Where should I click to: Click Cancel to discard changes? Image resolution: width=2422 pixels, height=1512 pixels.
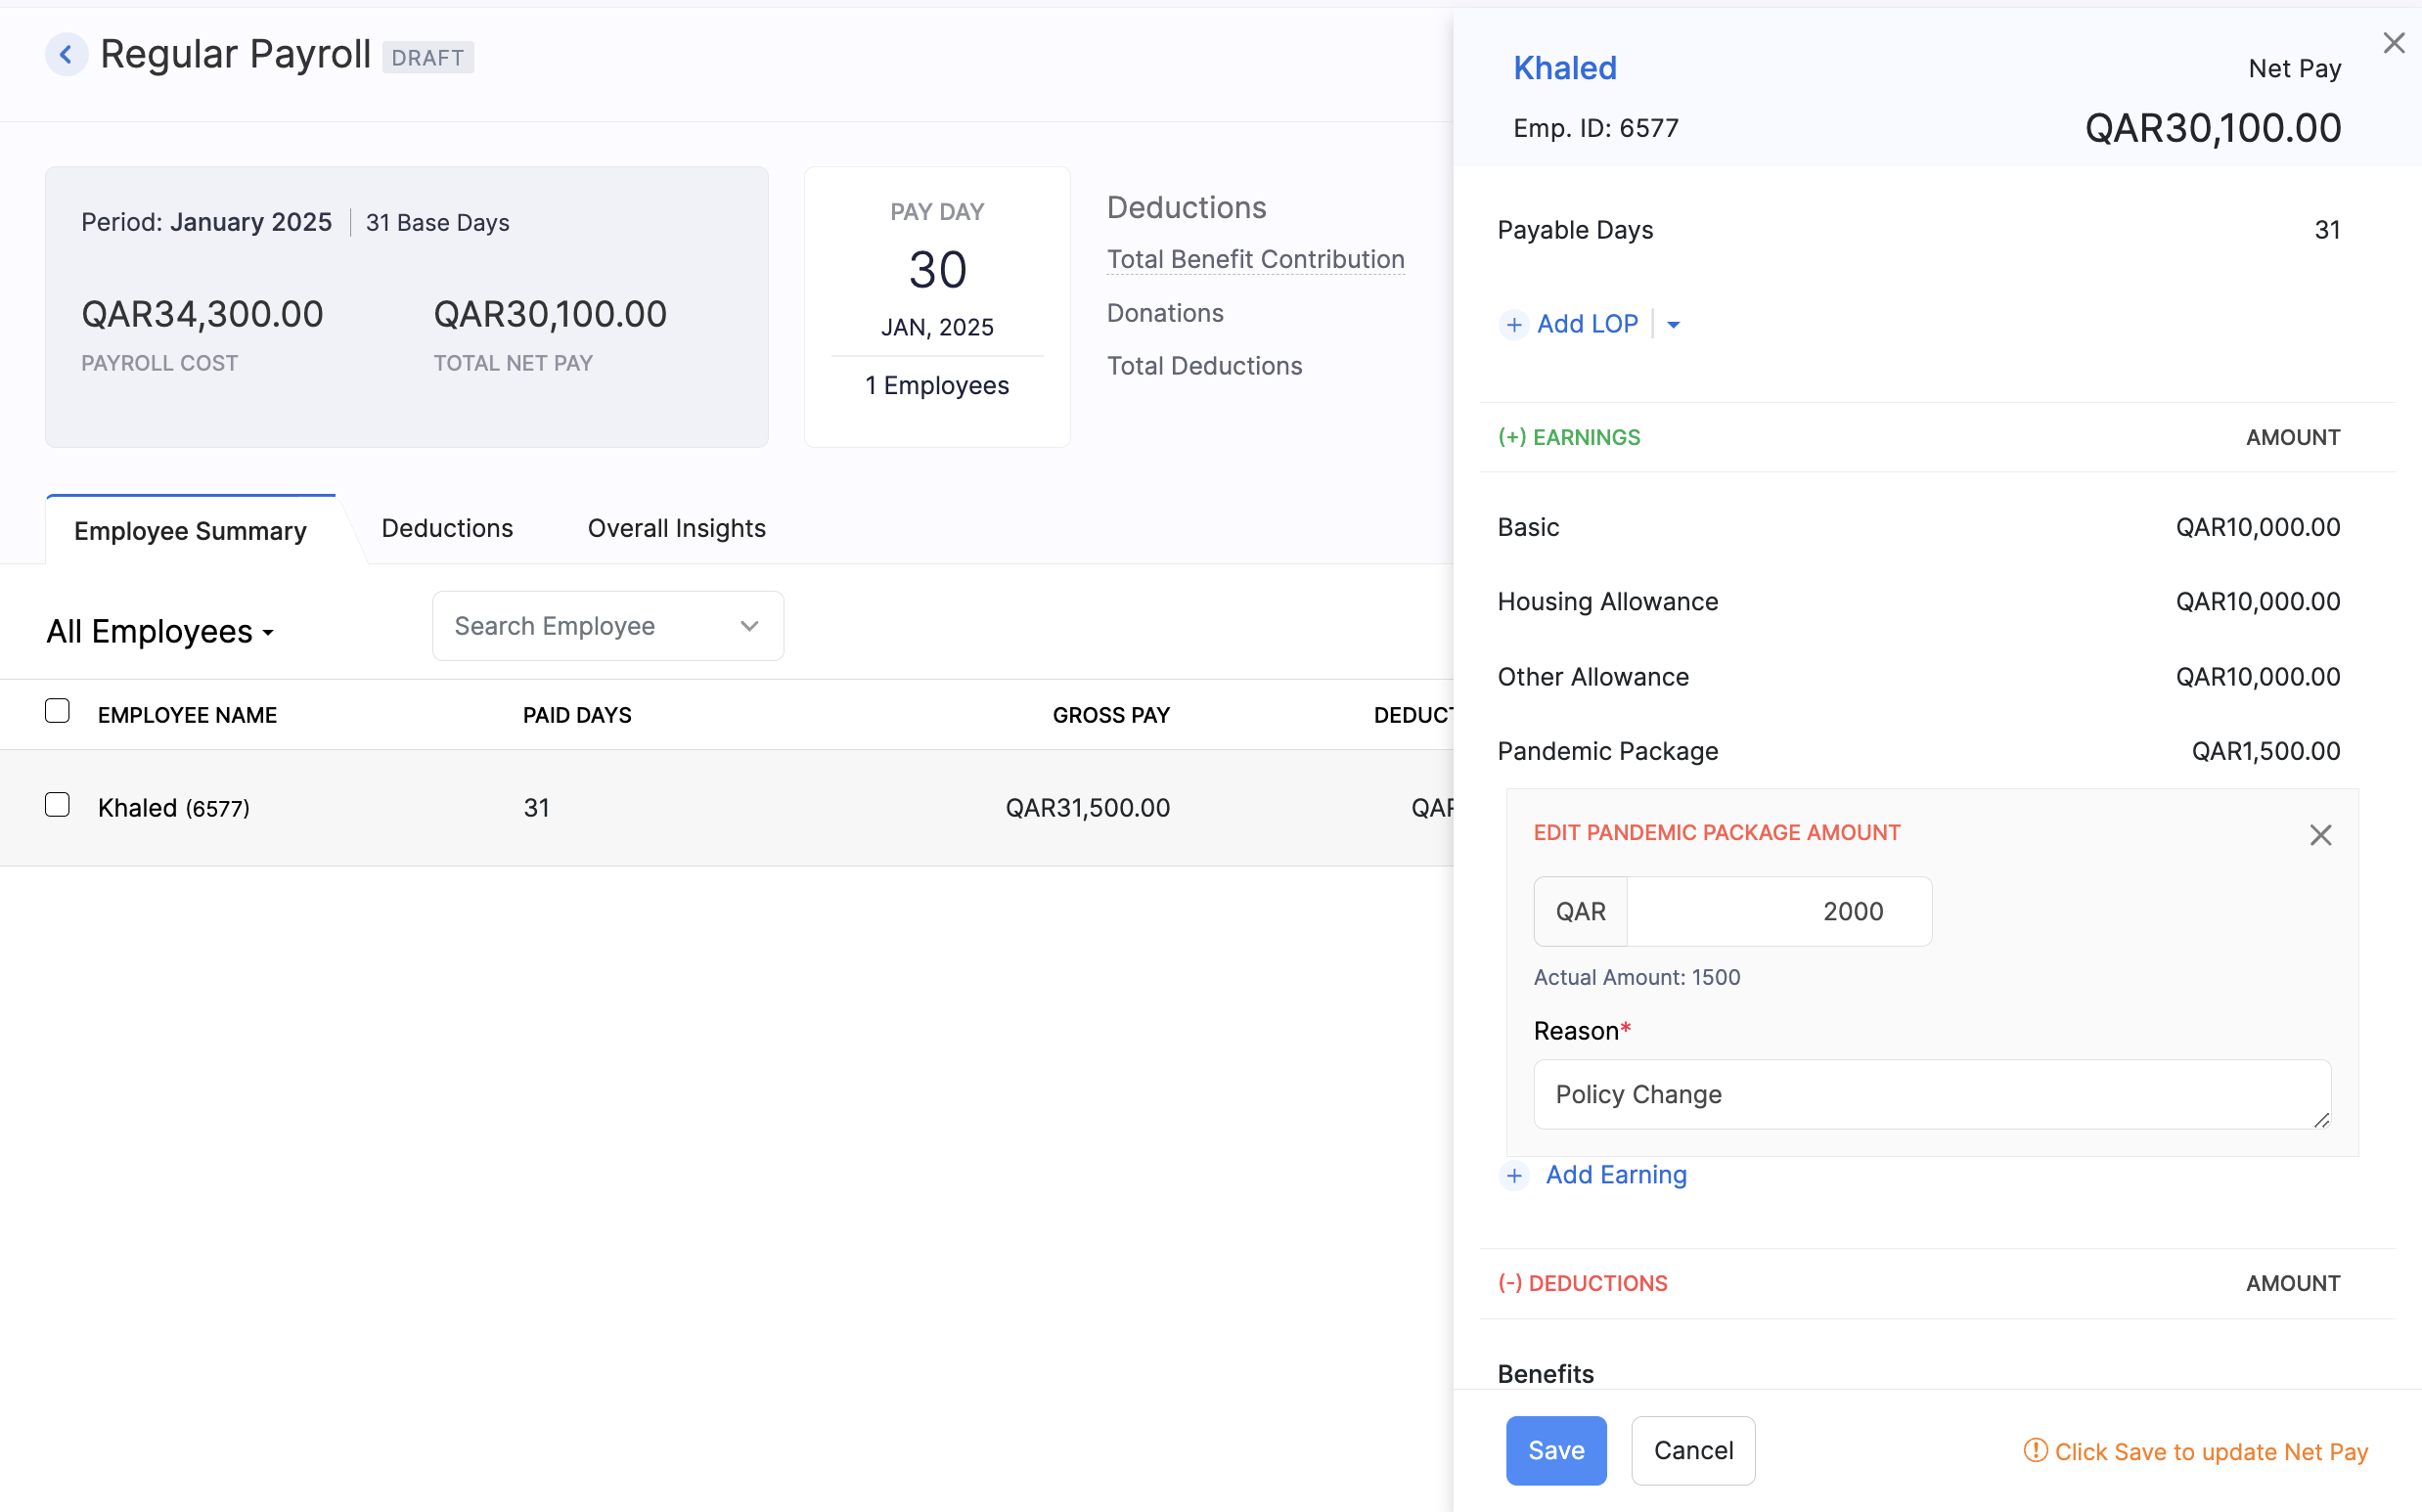1692,1450
